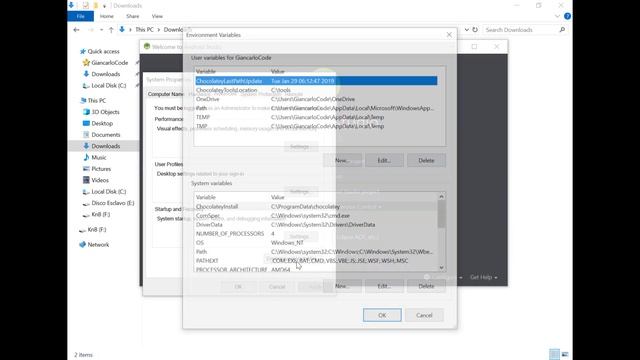Viewport: 640px width, 360px height.
Task: Select OneDrive user variable row
Action: click(316, 99)
